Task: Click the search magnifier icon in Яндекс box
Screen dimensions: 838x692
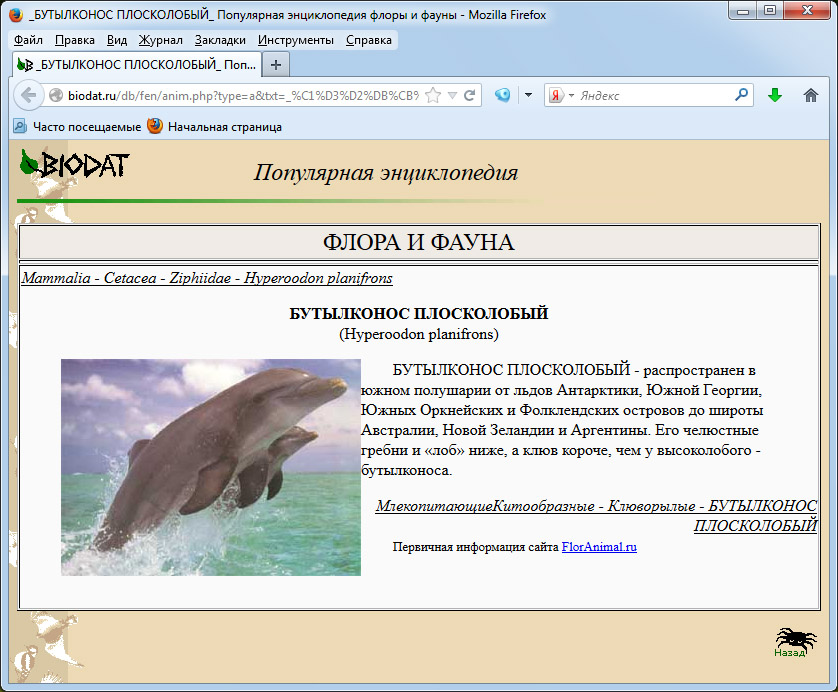Action: point(741,96)
